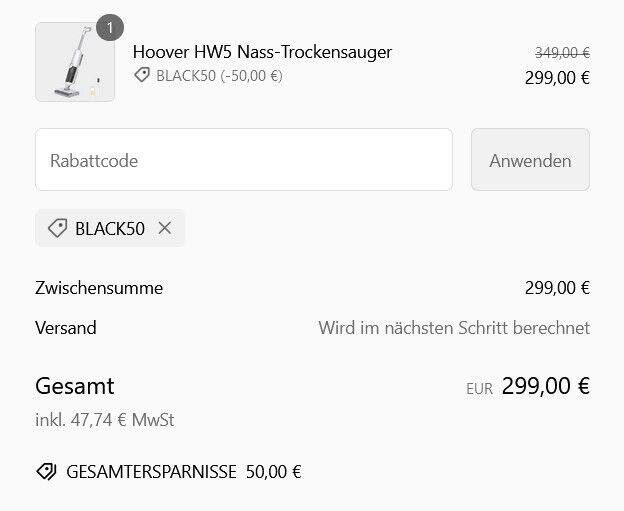
Task: Select the Hoover HW5 Nass-Trockensauger product title
Action: 262,52
